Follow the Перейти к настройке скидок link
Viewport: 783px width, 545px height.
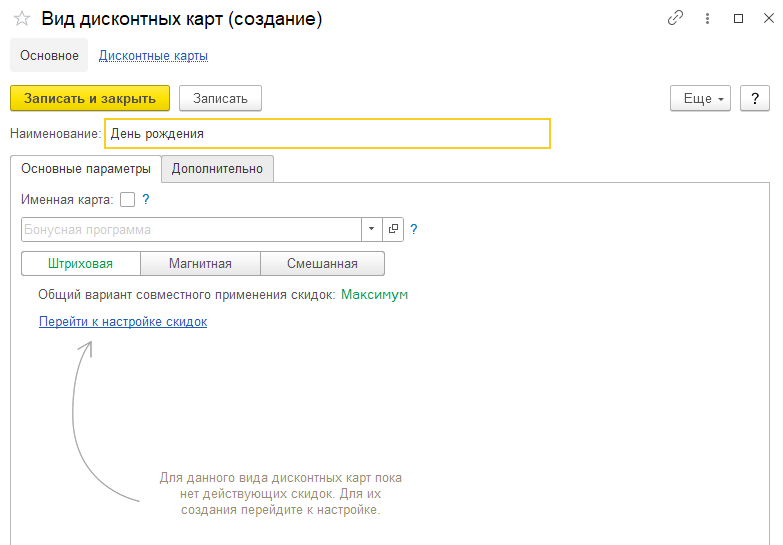click(x=123, y=322)
